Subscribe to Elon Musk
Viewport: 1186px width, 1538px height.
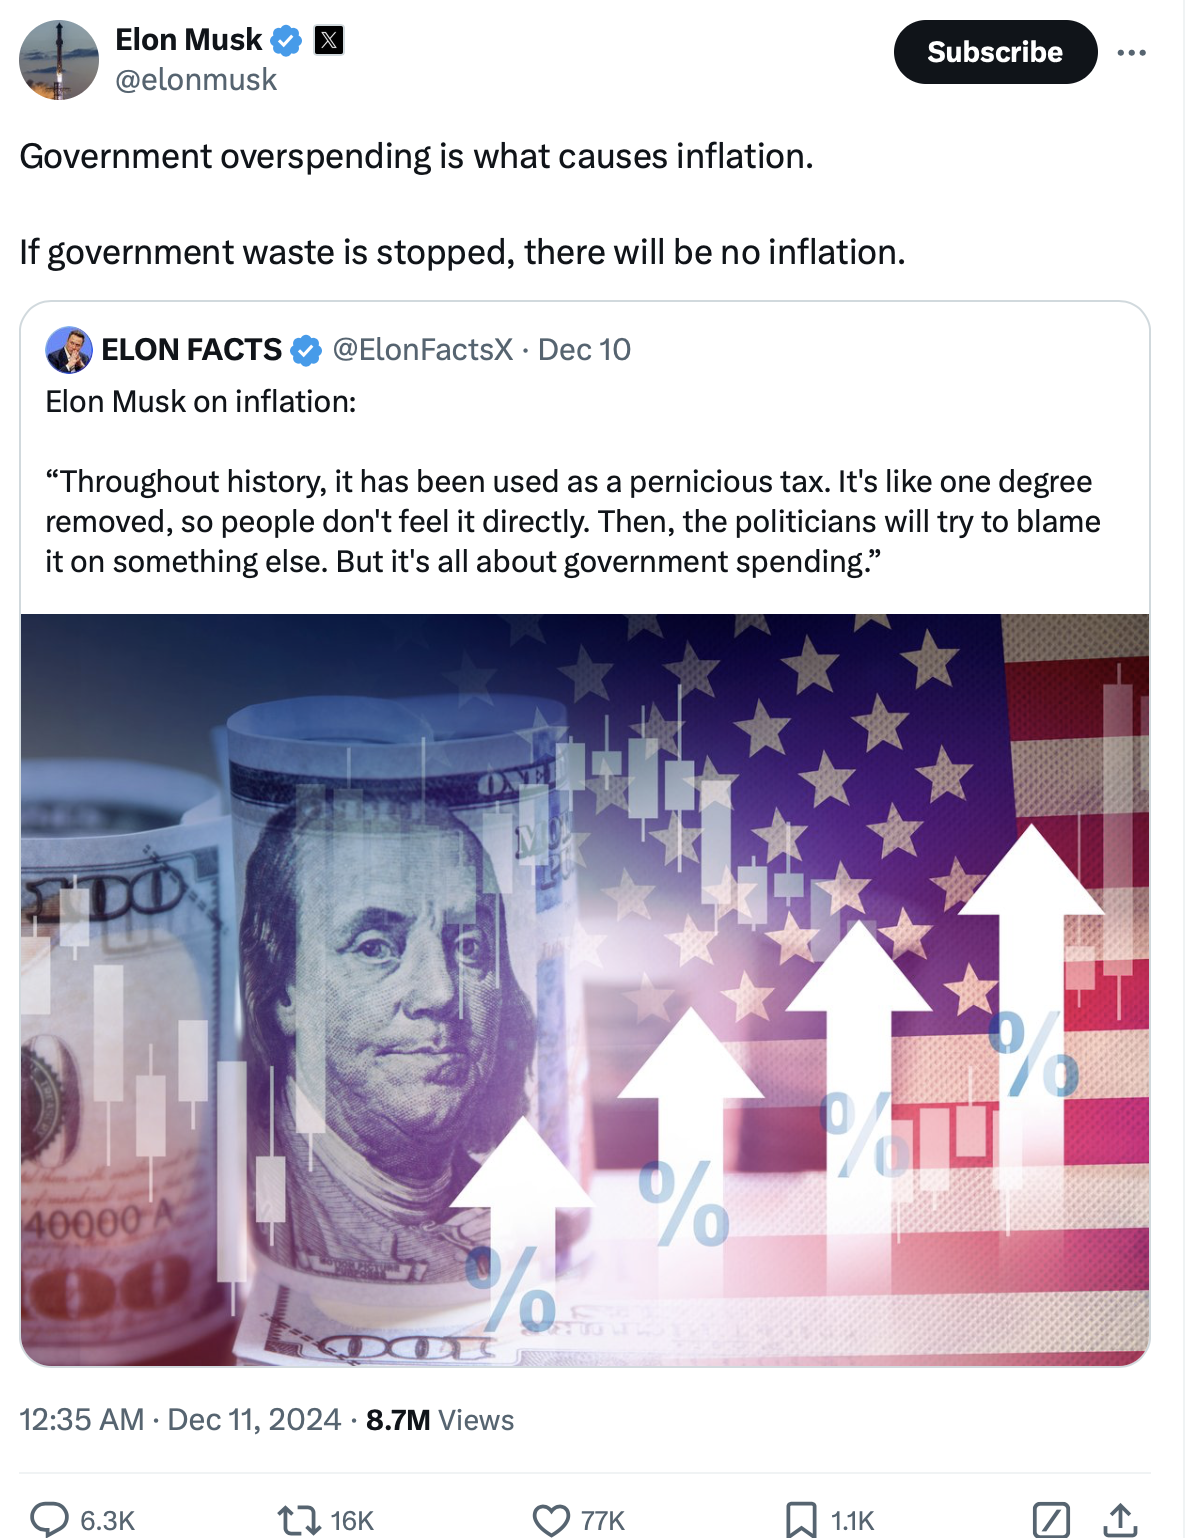click(995, 52)
